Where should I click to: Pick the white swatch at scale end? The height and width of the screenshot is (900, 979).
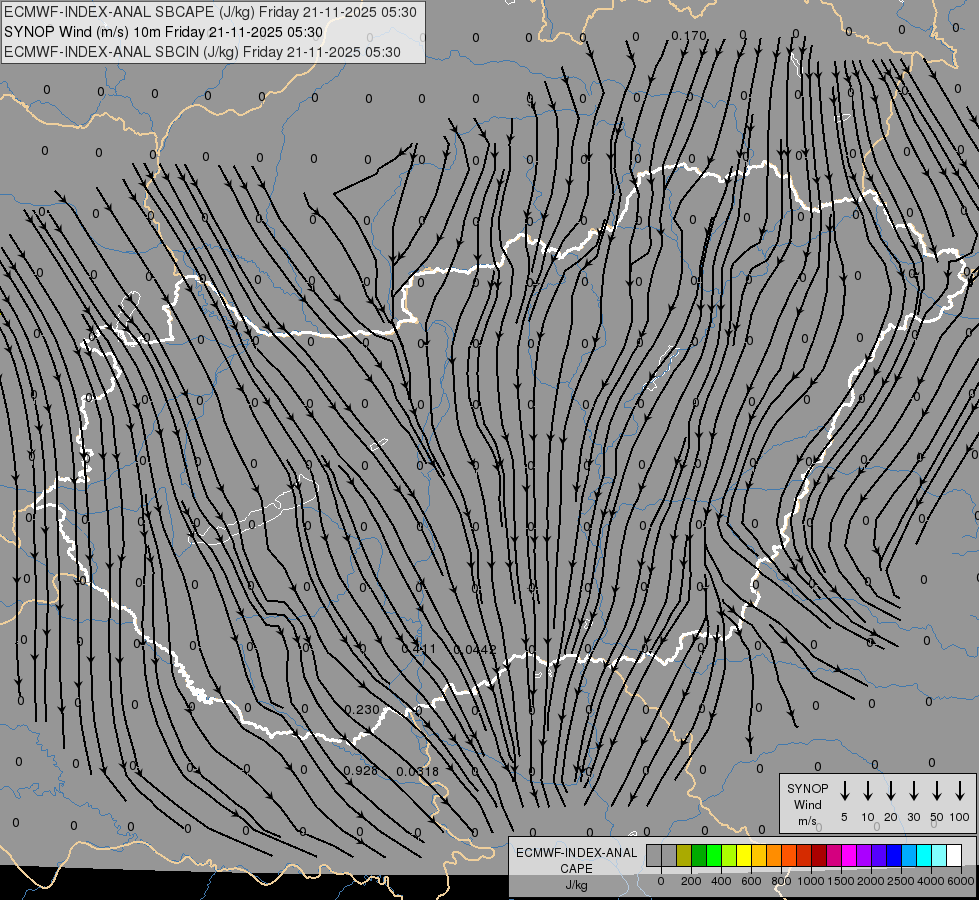(955, 855)
